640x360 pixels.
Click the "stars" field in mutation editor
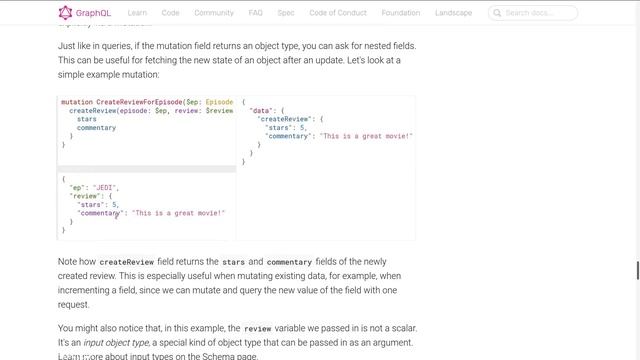point(87,119)
